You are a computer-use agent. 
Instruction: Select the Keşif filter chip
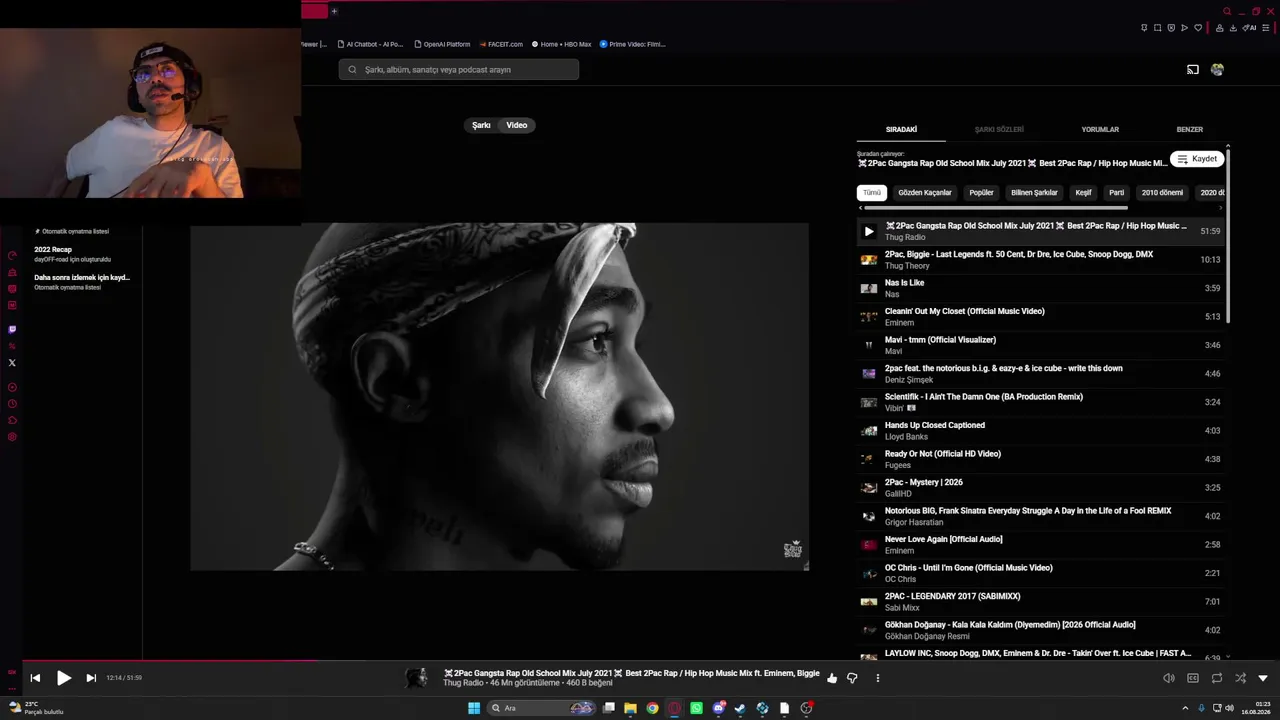click(x=1083, y=192)
